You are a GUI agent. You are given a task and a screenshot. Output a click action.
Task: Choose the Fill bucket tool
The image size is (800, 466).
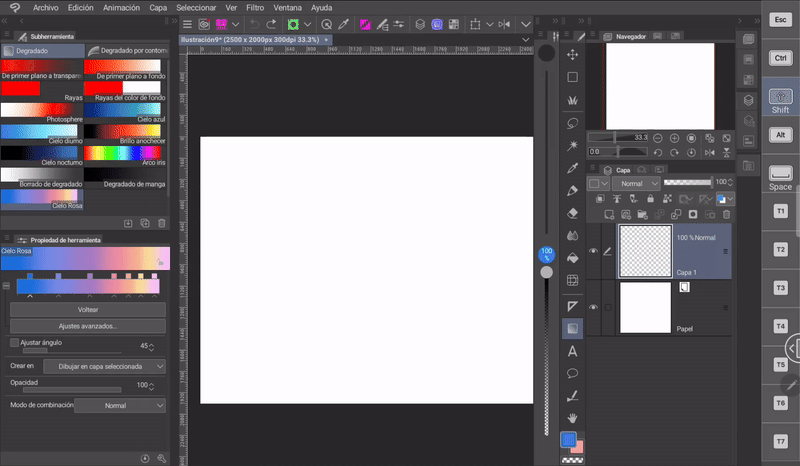pos(573,259)
